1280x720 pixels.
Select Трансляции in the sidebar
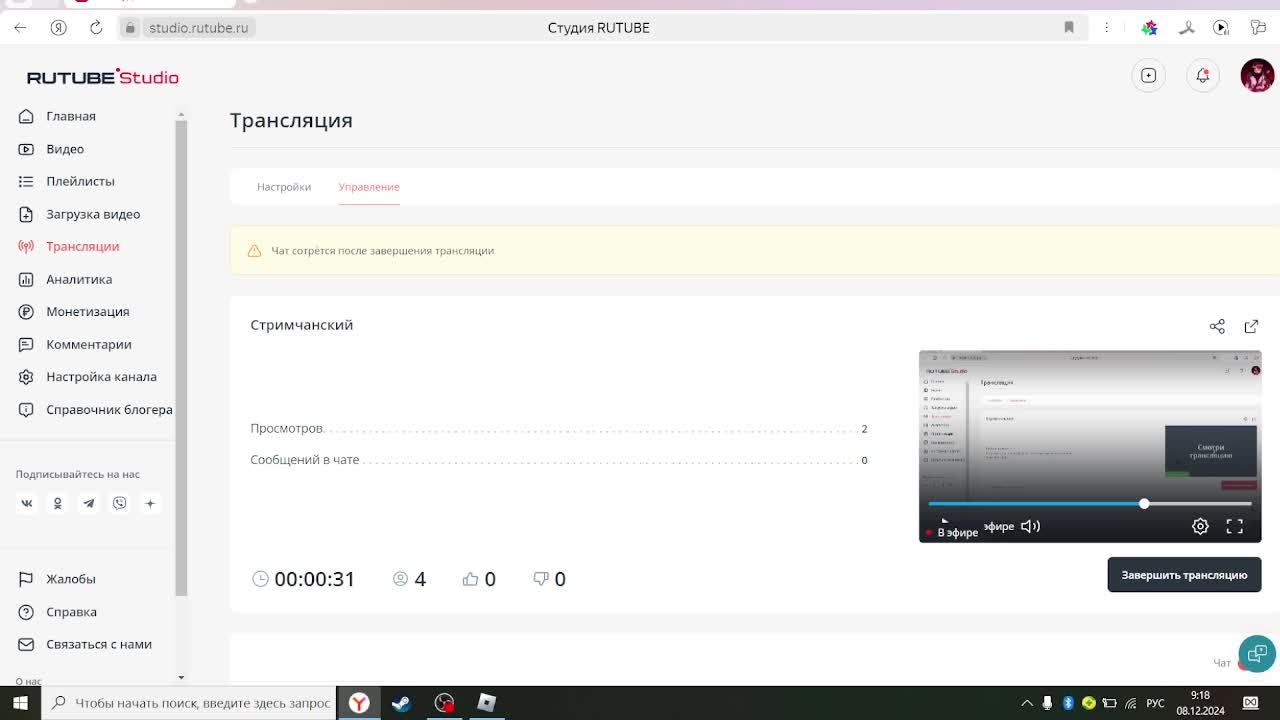pyautogui.click(x=82, y=246)
